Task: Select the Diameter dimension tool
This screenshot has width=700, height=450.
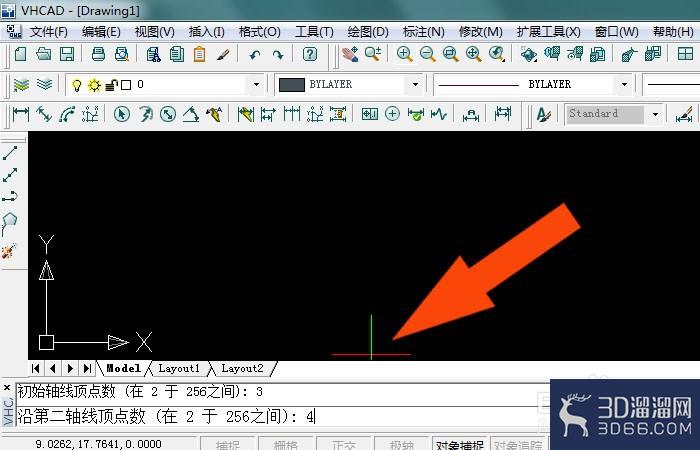Action: point(168,114)
